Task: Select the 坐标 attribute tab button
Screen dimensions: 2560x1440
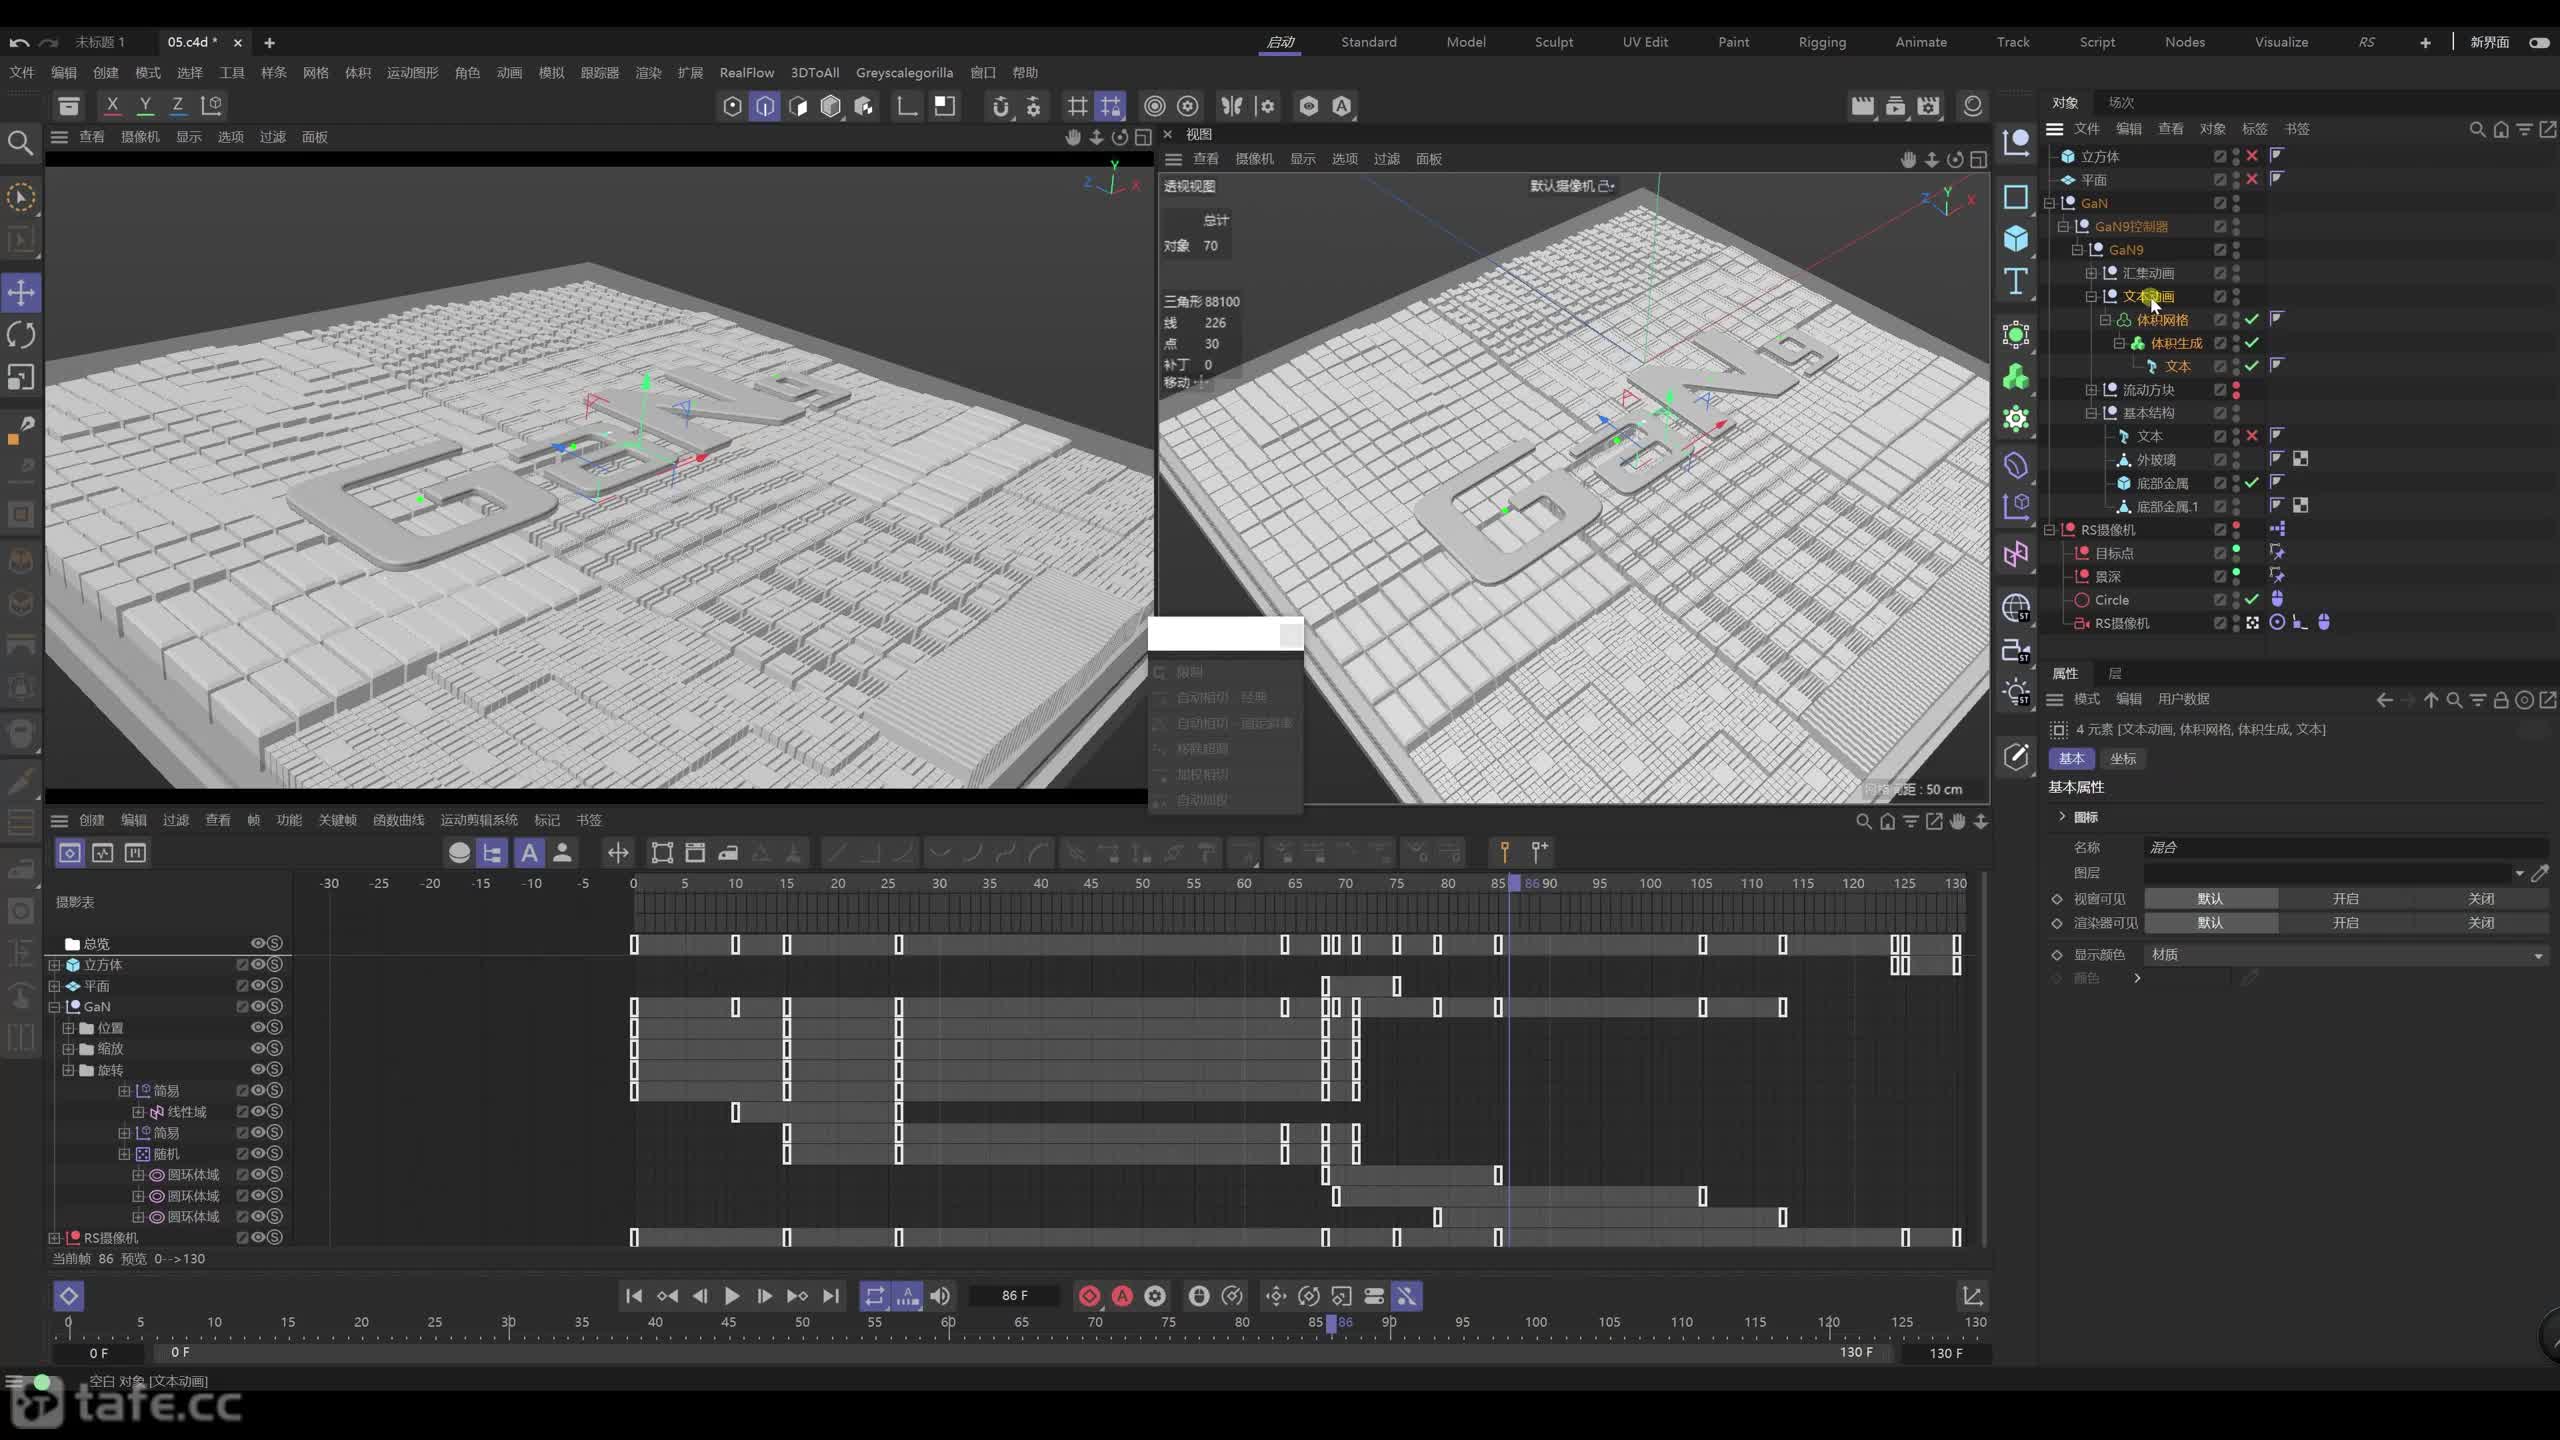Action: tap(2123, 759)
